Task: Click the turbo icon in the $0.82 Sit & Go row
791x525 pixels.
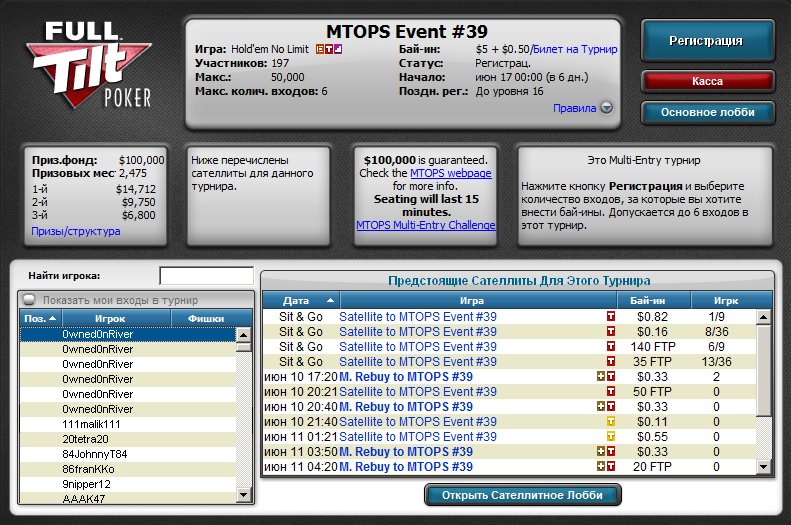Action: point(611,316)
